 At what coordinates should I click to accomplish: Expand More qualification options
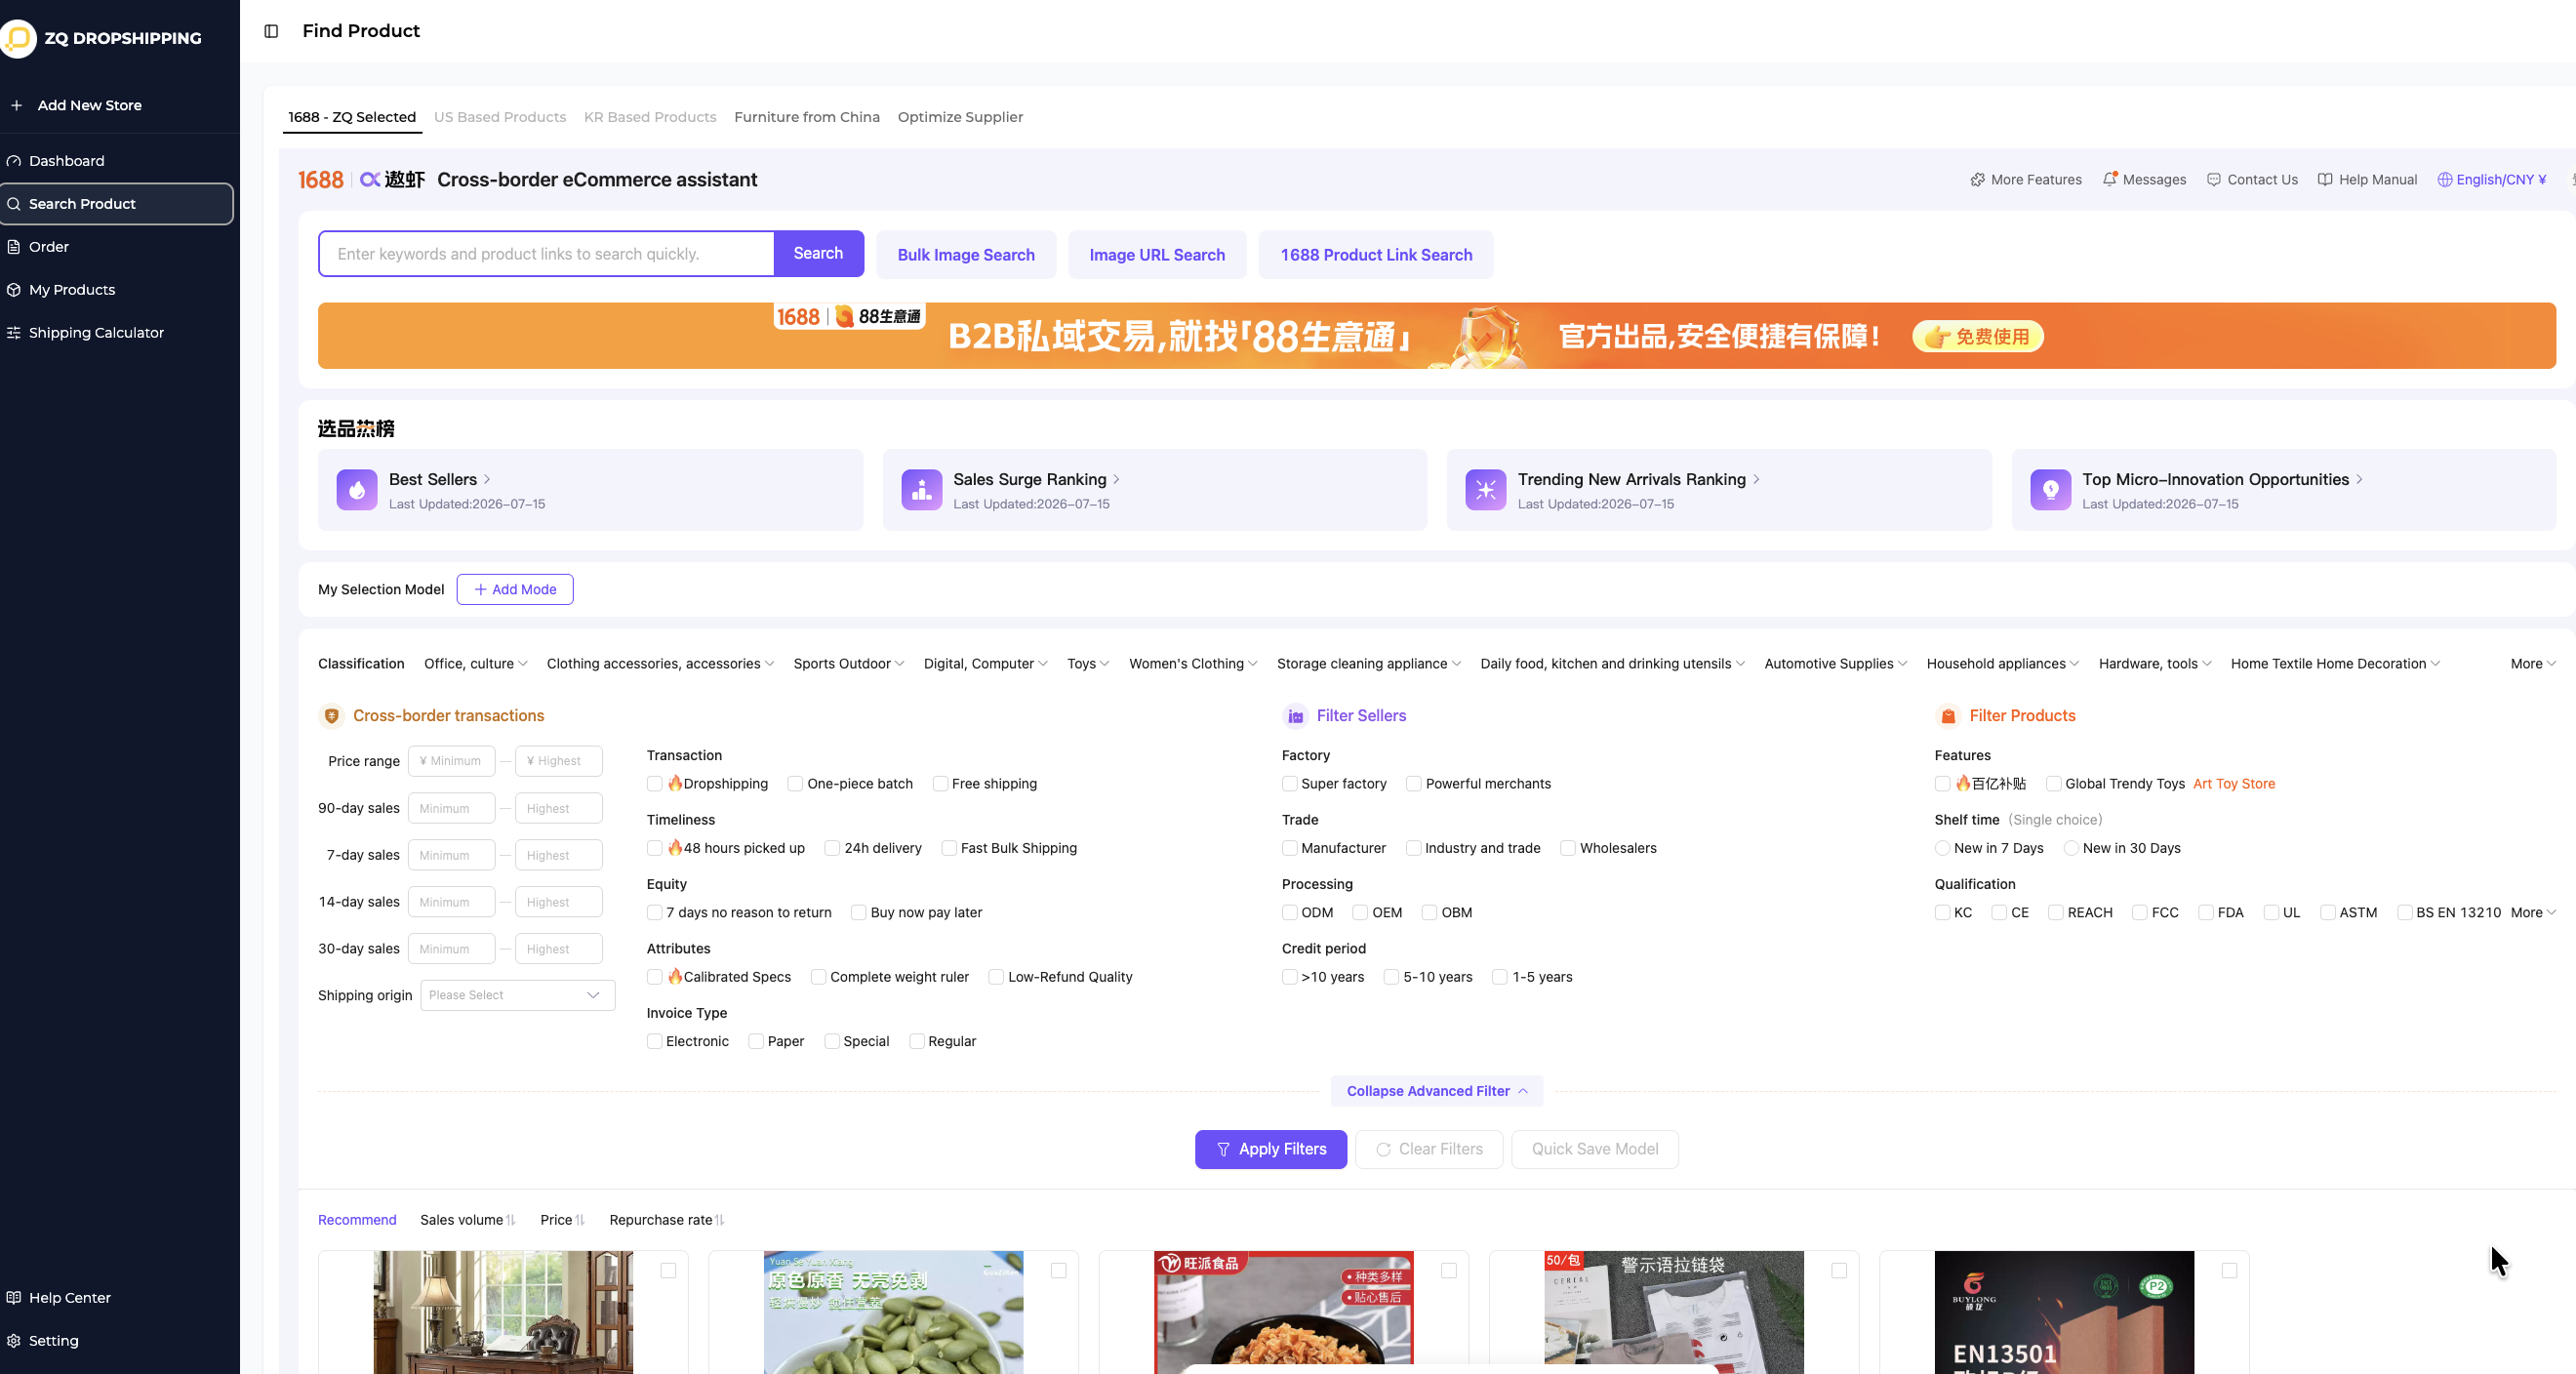pyautogui.click(x=2532, y=912)
